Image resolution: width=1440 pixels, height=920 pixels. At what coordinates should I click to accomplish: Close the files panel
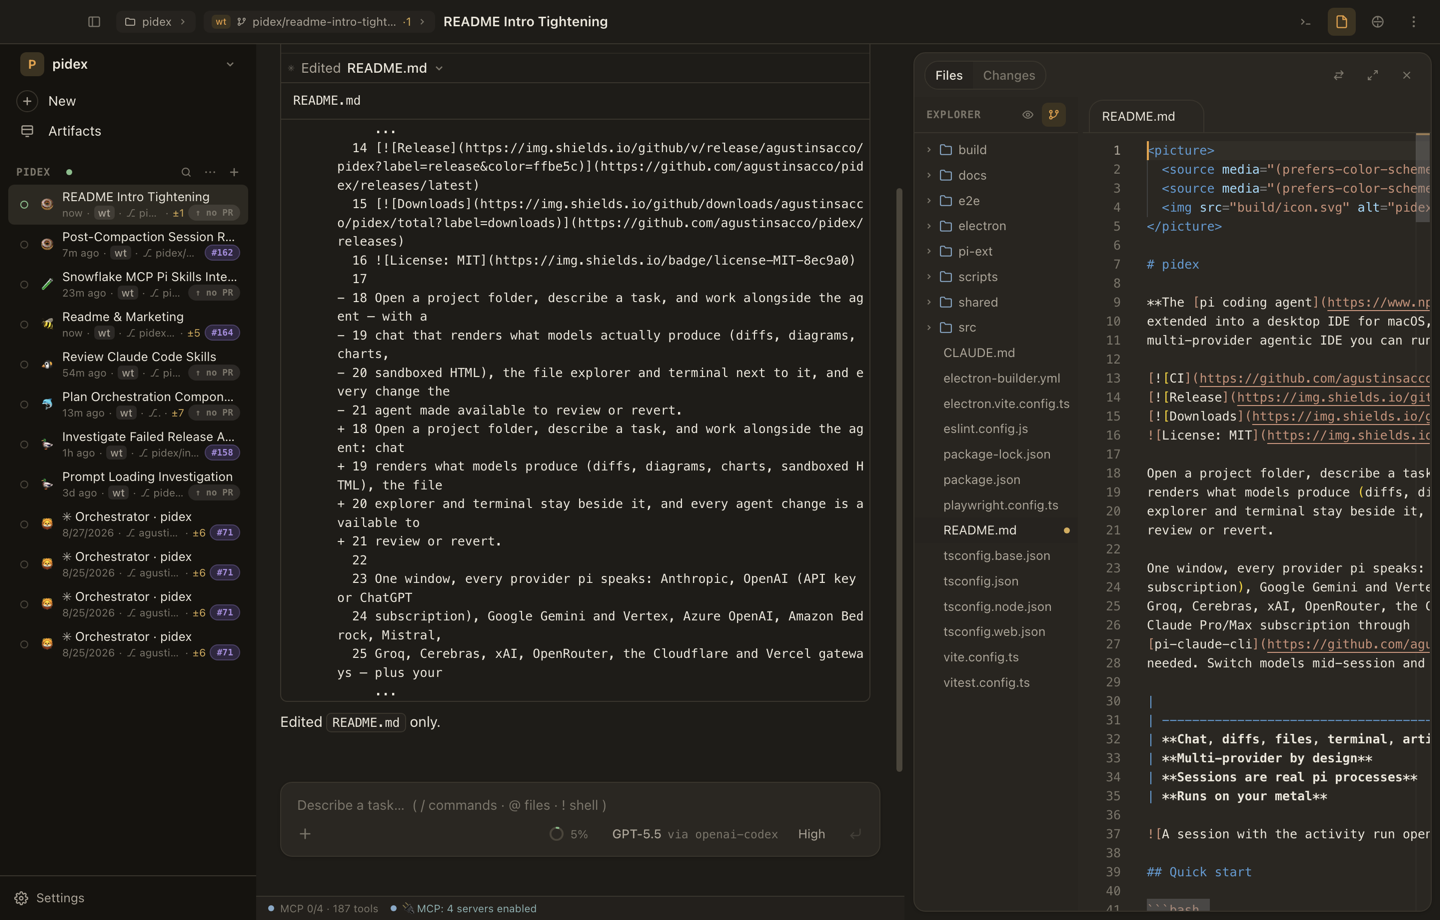1406,75
